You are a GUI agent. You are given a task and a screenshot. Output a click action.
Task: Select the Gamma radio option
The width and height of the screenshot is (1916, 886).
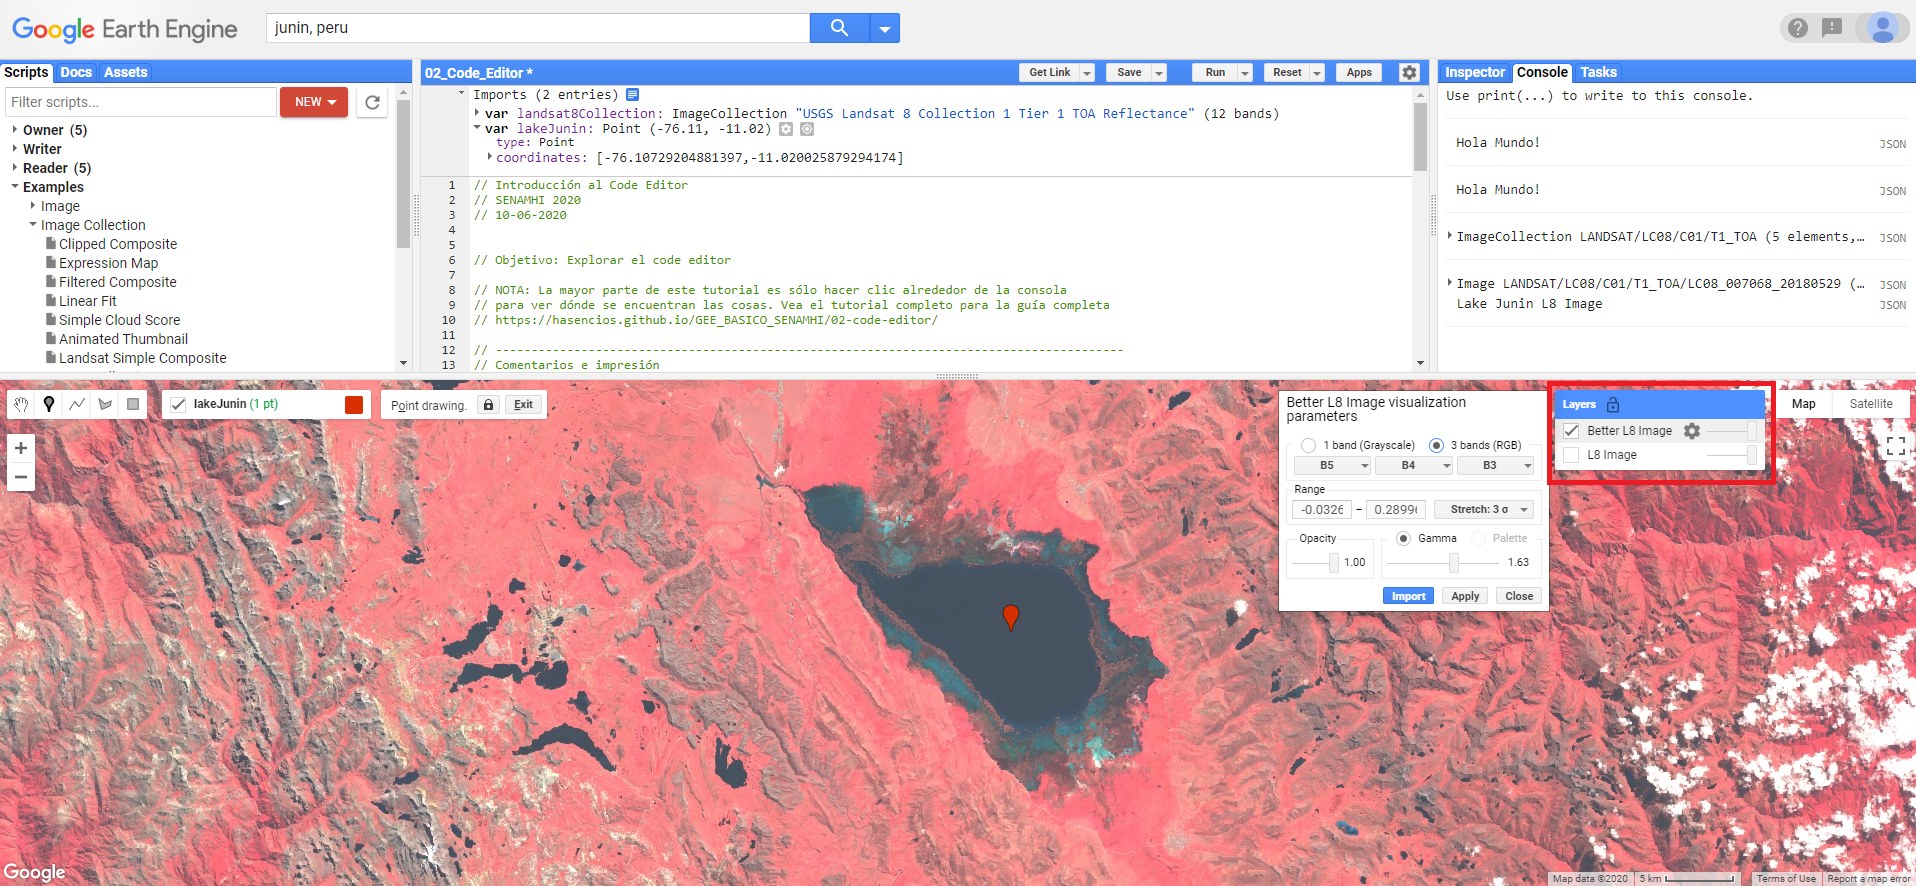1403,538
